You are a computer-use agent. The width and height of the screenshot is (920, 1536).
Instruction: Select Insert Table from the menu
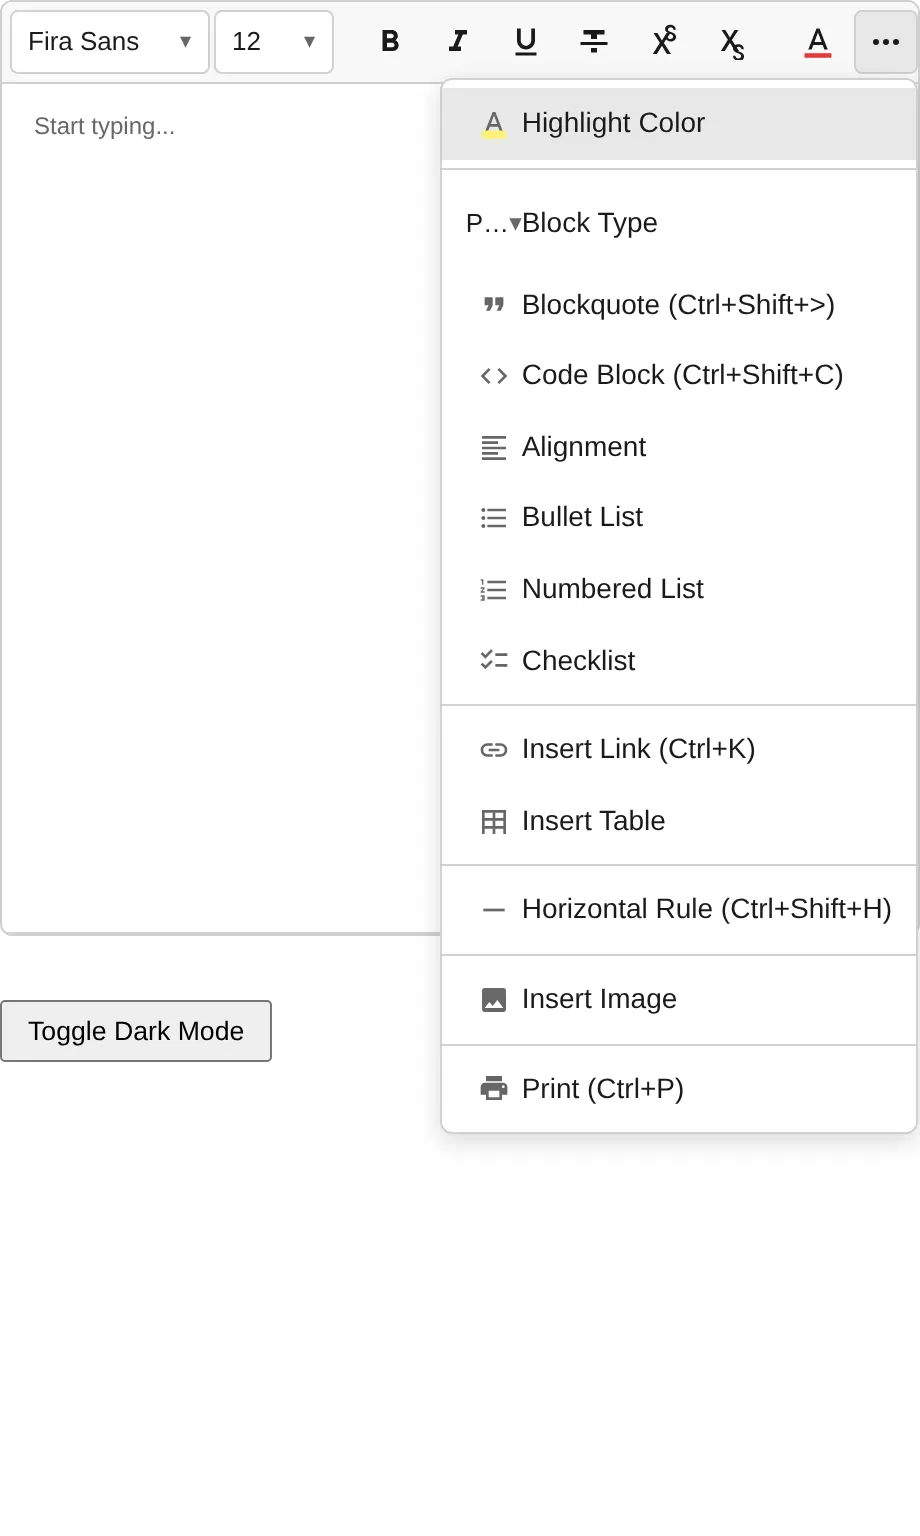(x=593, y=820)
